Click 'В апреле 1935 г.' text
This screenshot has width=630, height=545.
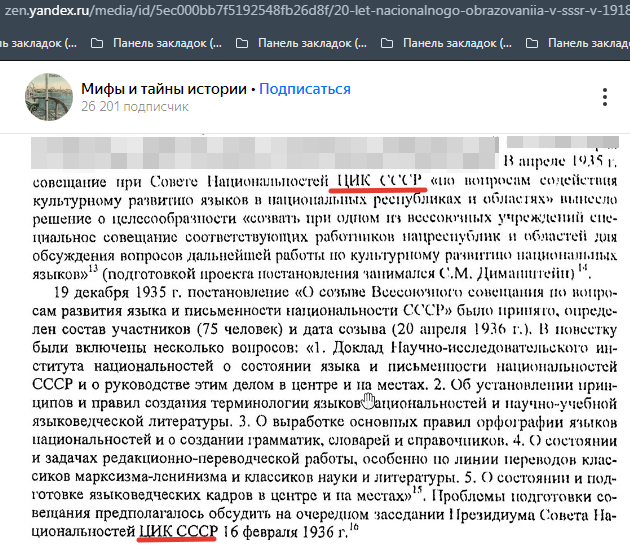pos(560,161)
